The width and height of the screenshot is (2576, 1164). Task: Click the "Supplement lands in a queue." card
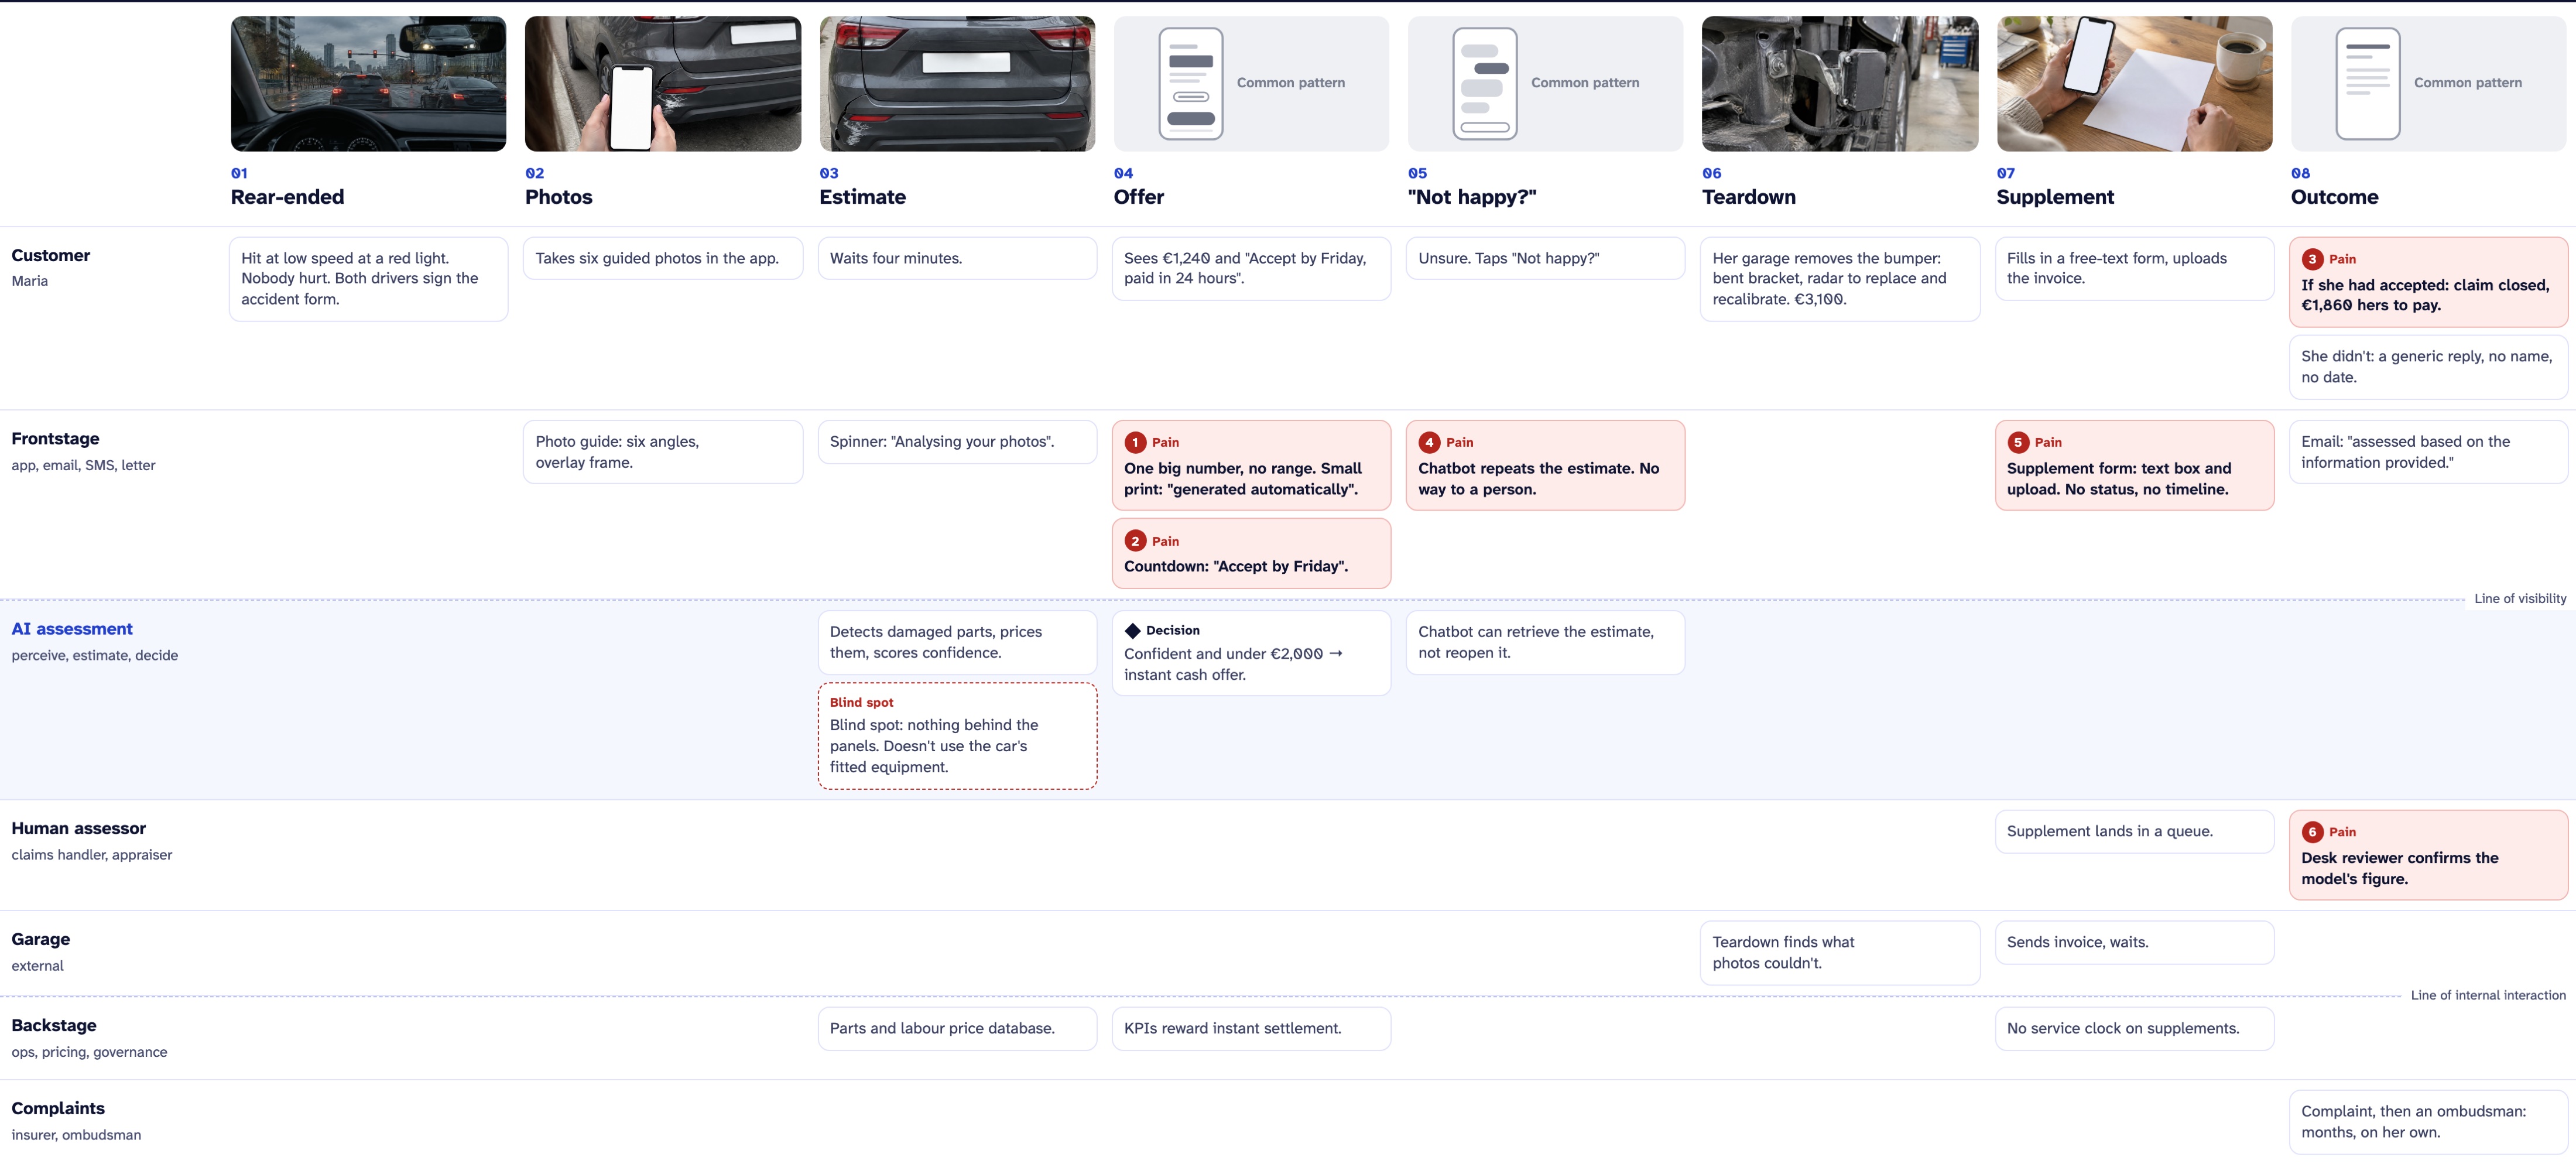[2134, 831]
